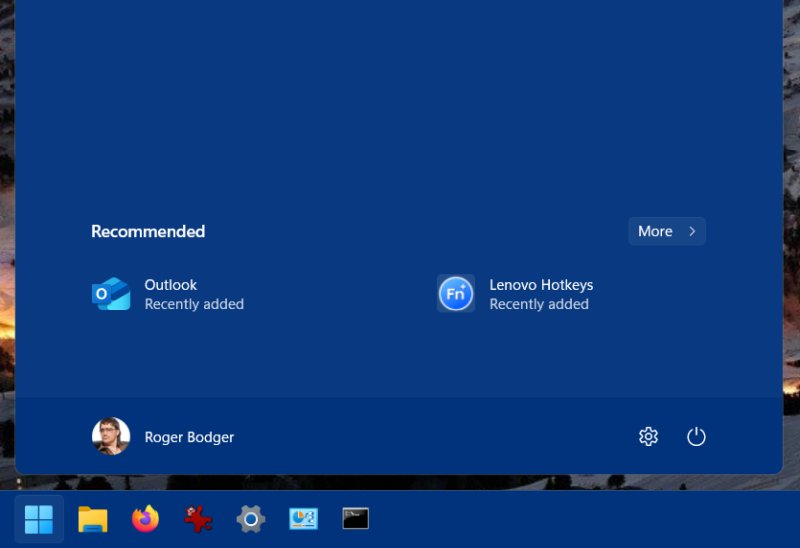Click the Power button in Start menu
This screenshot has width=800, height=548.
pos(696,437)
